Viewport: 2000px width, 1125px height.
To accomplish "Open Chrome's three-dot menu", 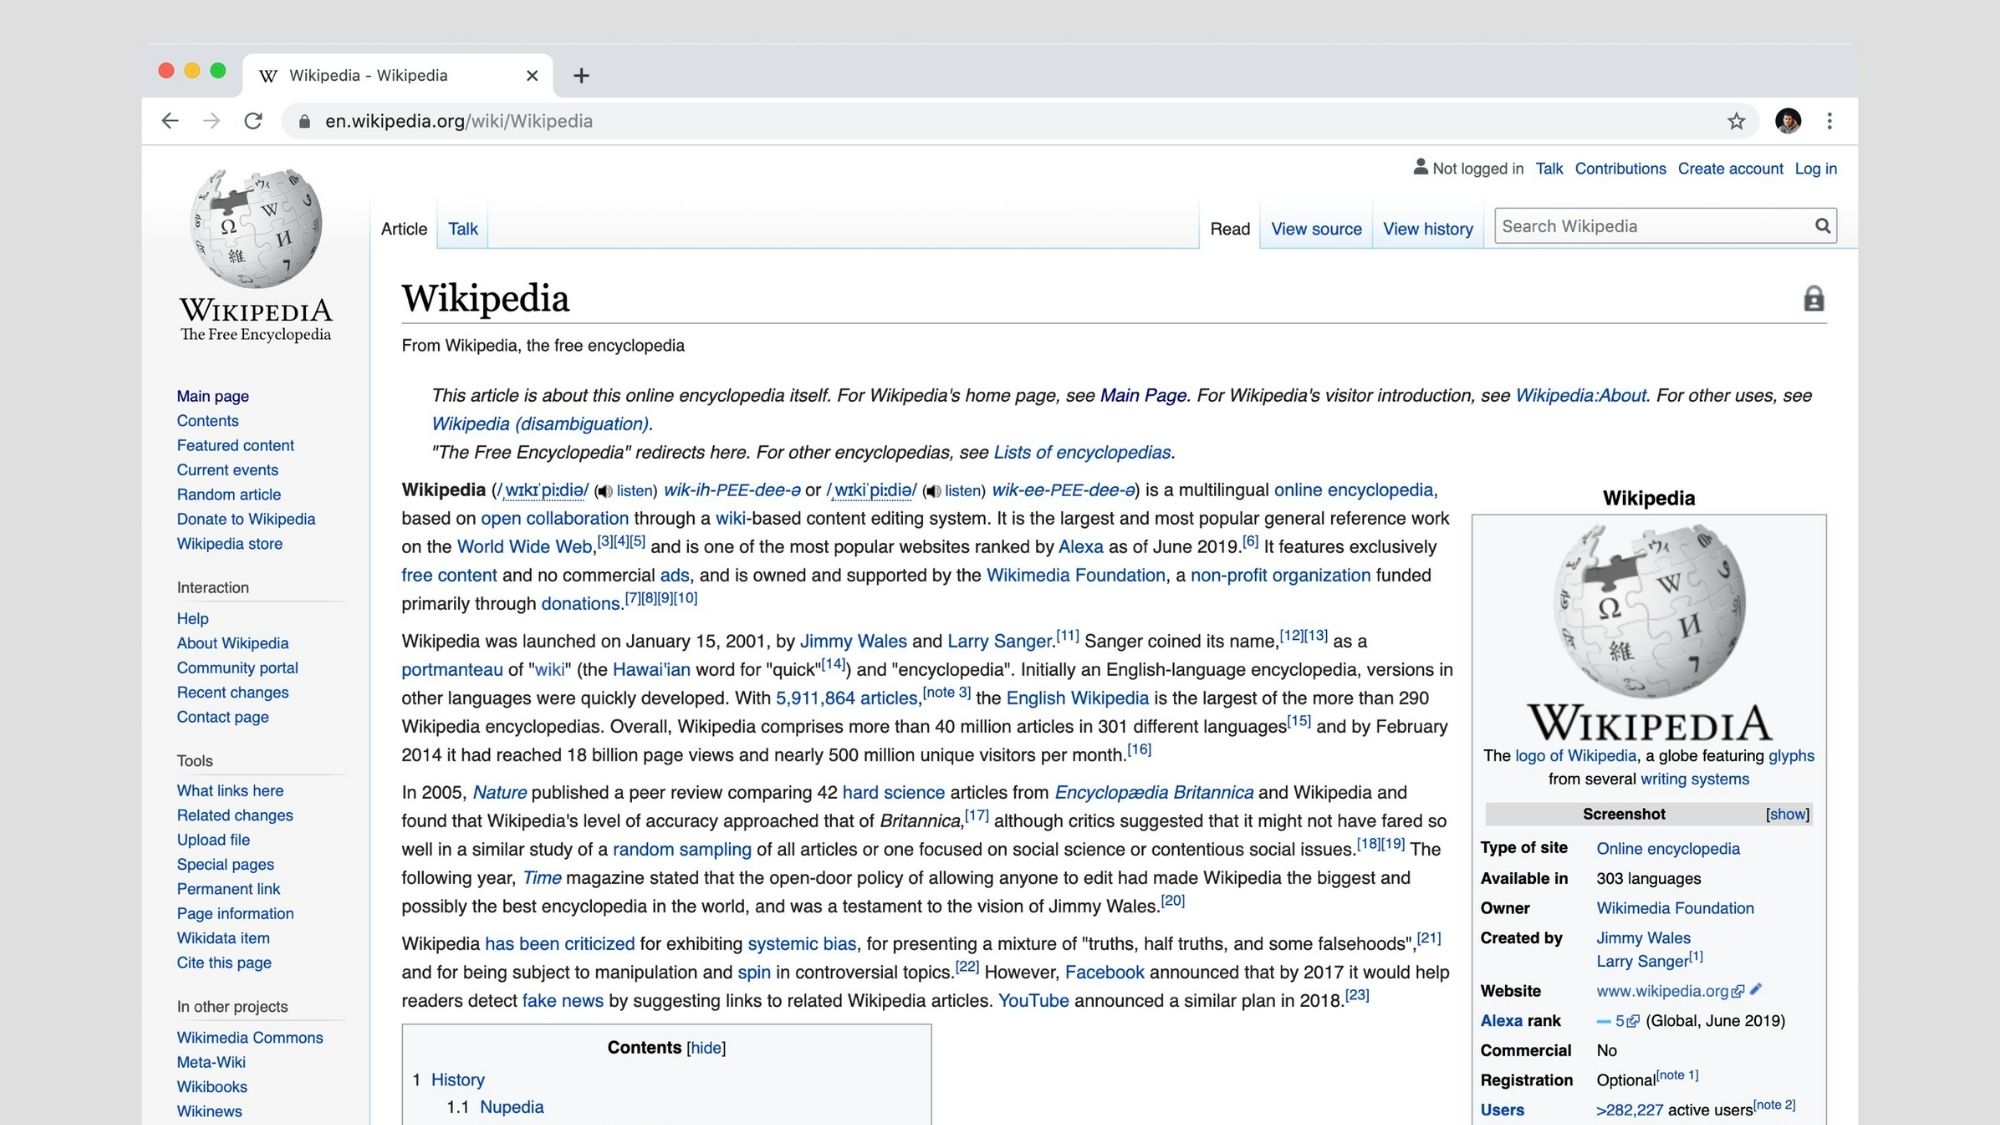I will (1830, 120).
